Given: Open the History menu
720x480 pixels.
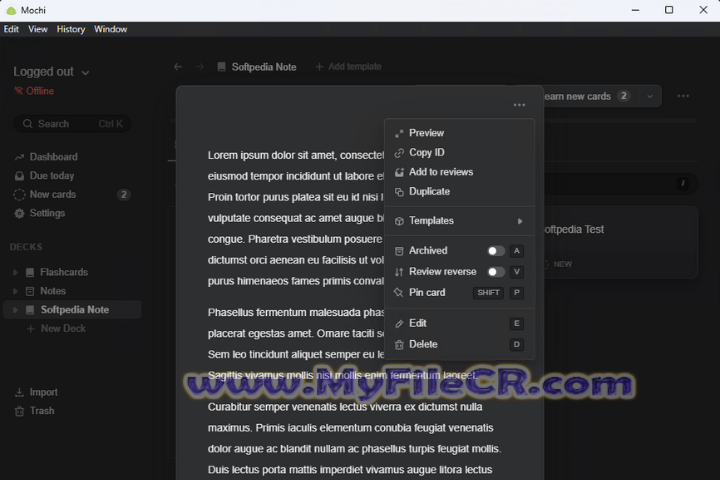Looking at the screenshot, I should click(71, 29).
